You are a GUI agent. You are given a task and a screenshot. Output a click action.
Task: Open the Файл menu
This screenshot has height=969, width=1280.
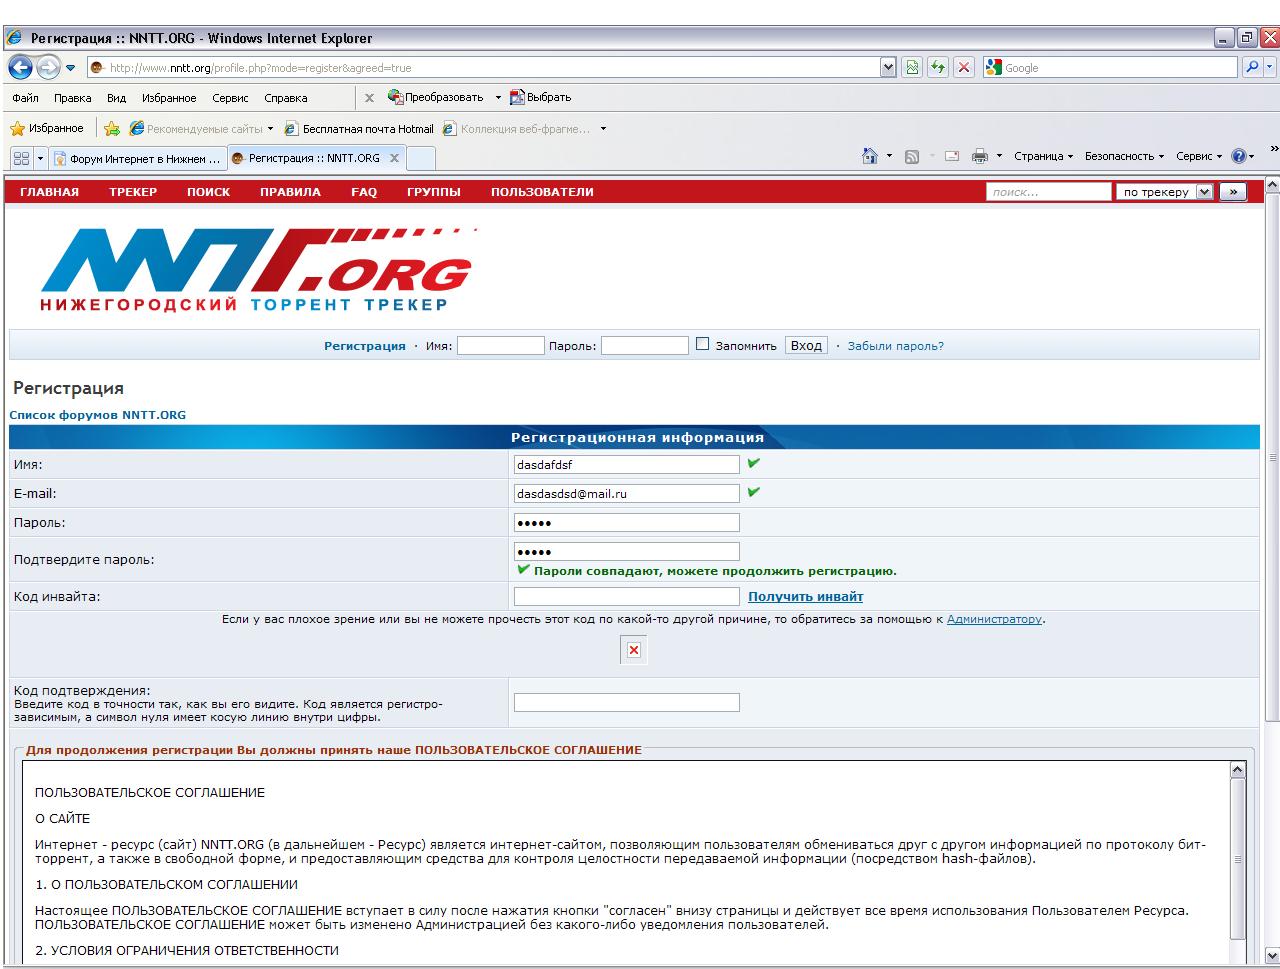click(26, 98)
